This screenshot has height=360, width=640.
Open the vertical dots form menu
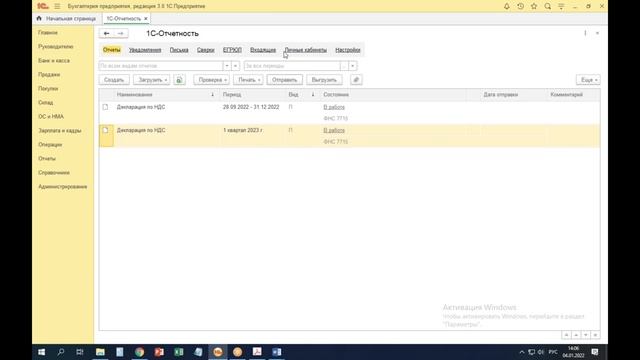point(585,33)
